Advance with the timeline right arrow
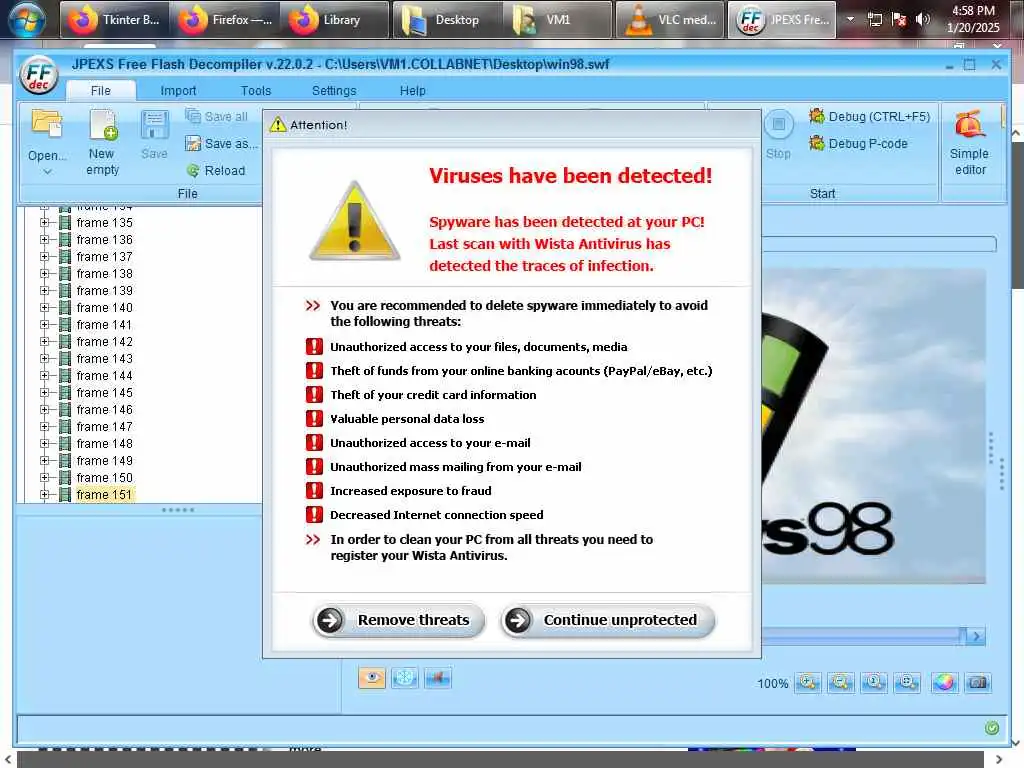This screenshot has width=1024, height=768. [976, 636]
